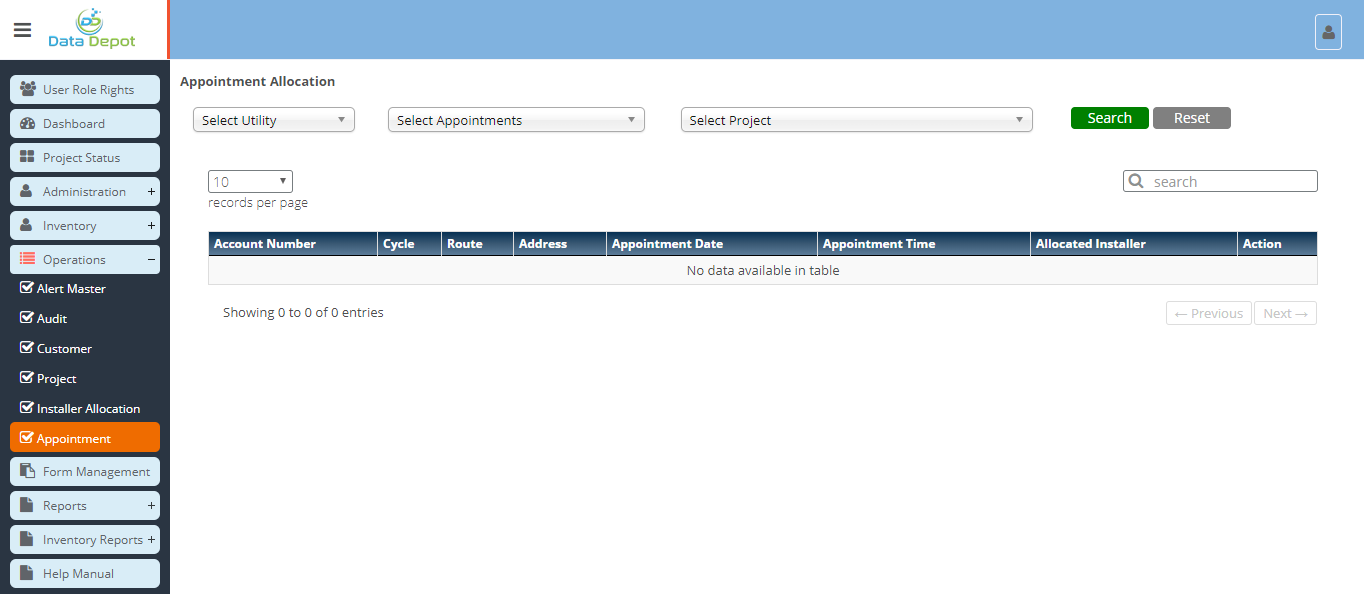This screenshot has height=594, width=1364.
Task: Click the Form Management document icon
Action: [x=28, y=471]
